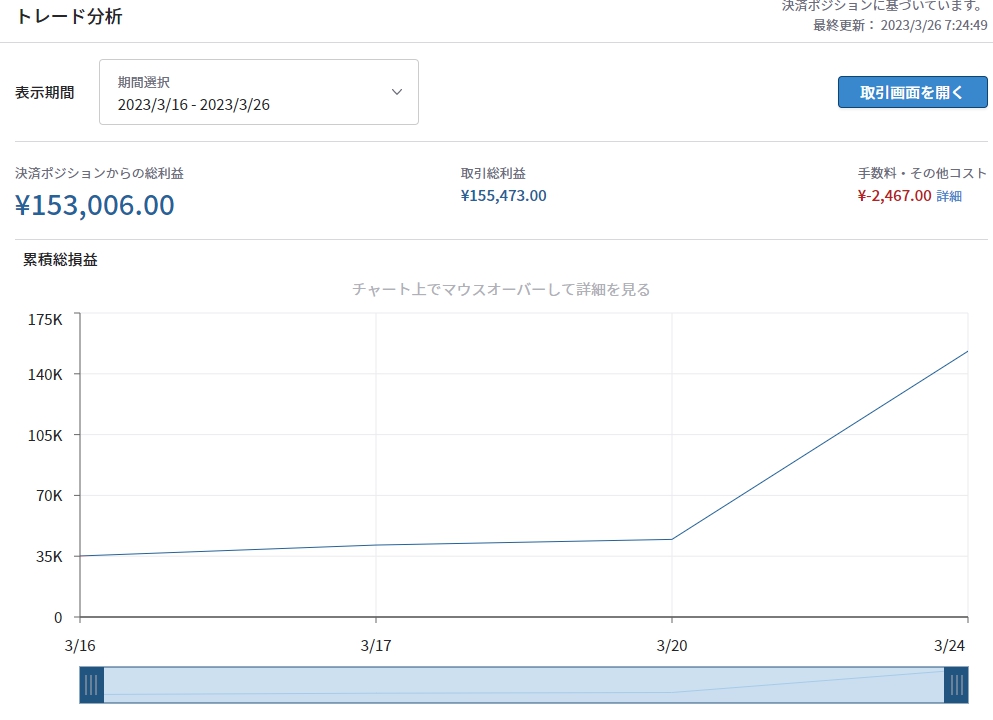Click the 取引総利益 value ¥155,473.00
This screenshot has height=720, width=993.
click(x=503, y=196)
